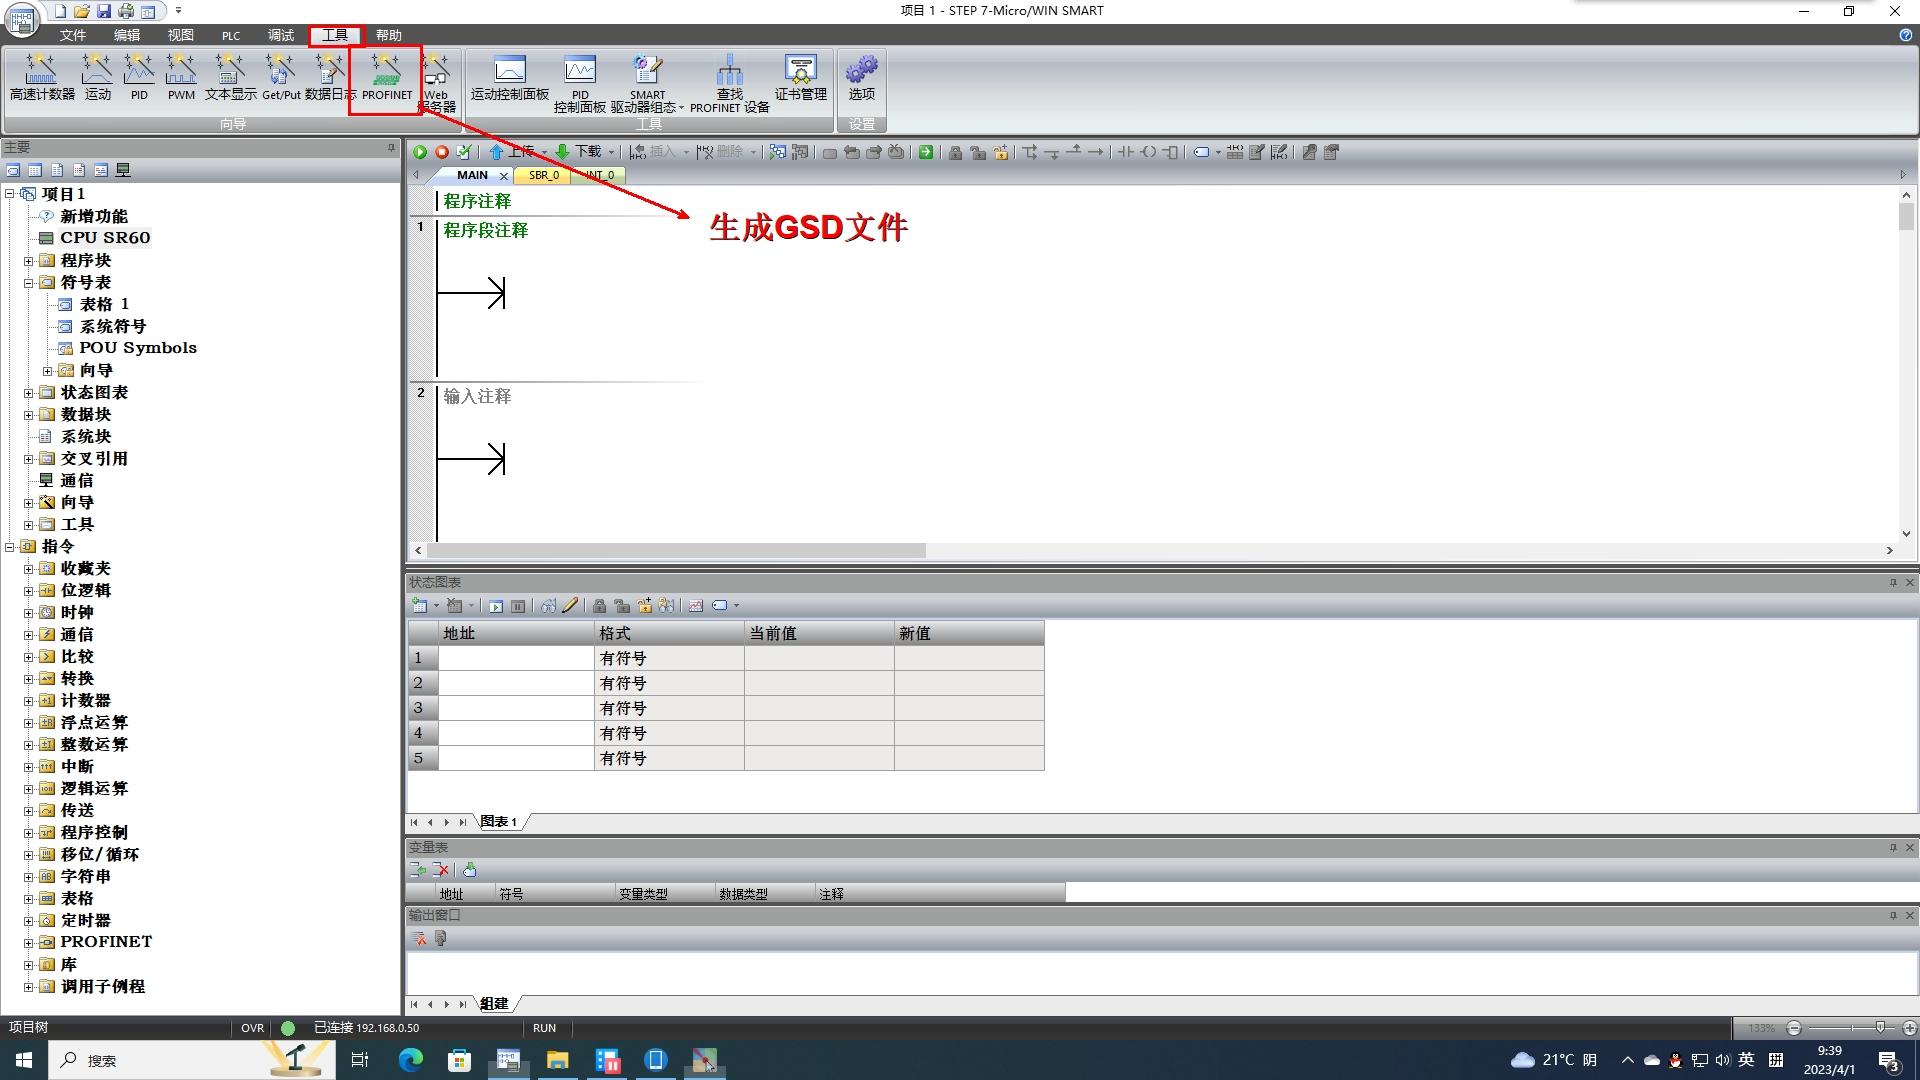Open the File (文件) menu
Screen dimensions: 1920x1080
[x=72, y=35]
